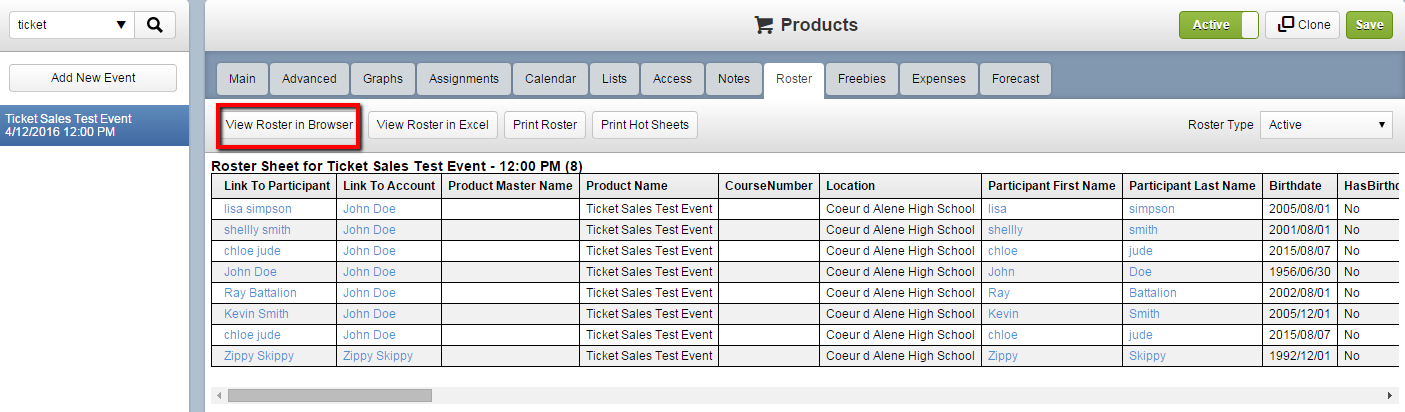Click Print Hot Sheets button

tap(645, 125)
